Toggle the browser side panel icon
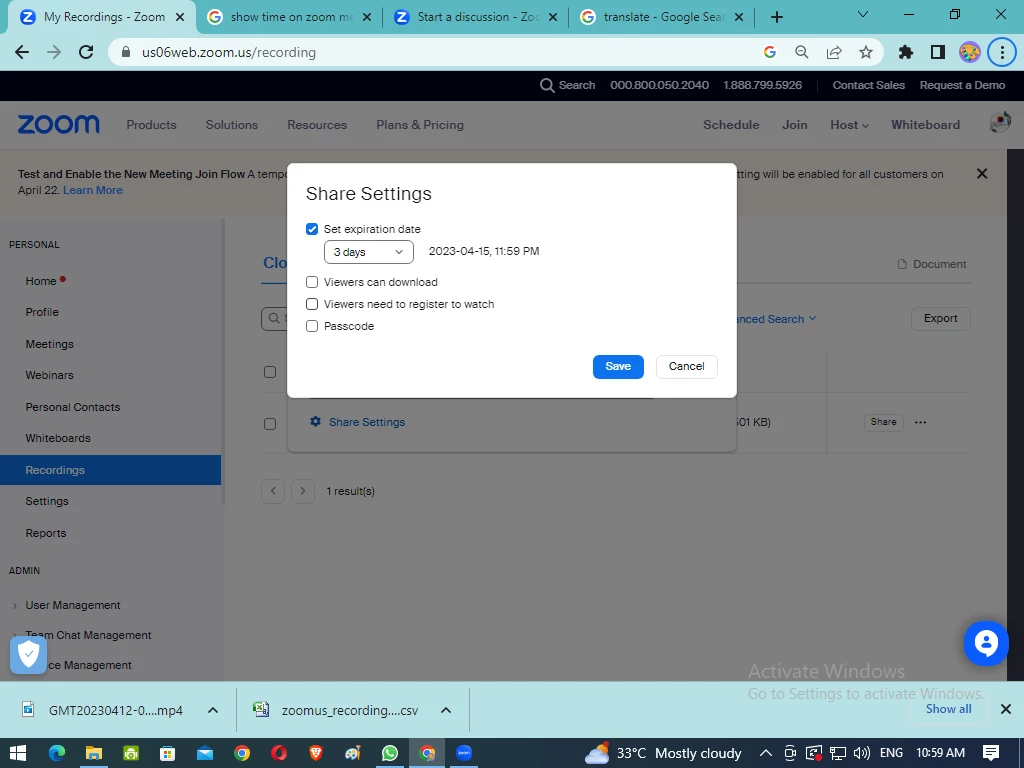This screenshot has width=1024, height=768. pos(938,52)
